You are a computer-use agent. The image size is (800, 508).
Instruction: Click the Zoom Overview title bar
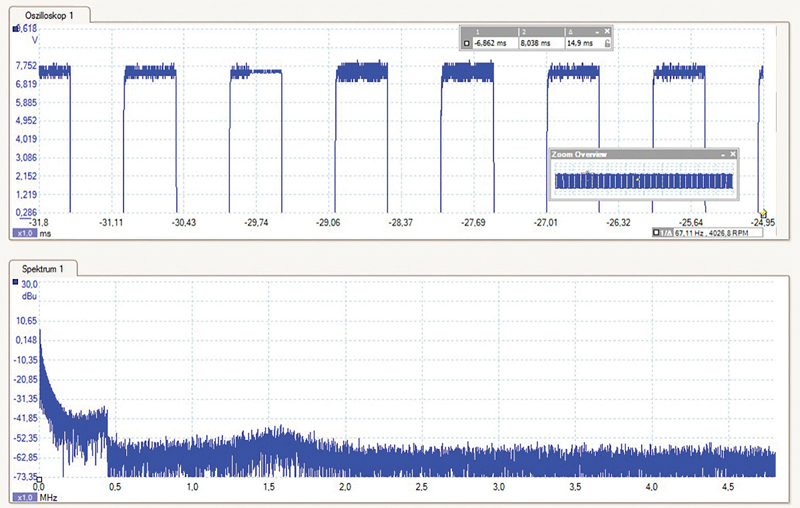coord(644,154)
